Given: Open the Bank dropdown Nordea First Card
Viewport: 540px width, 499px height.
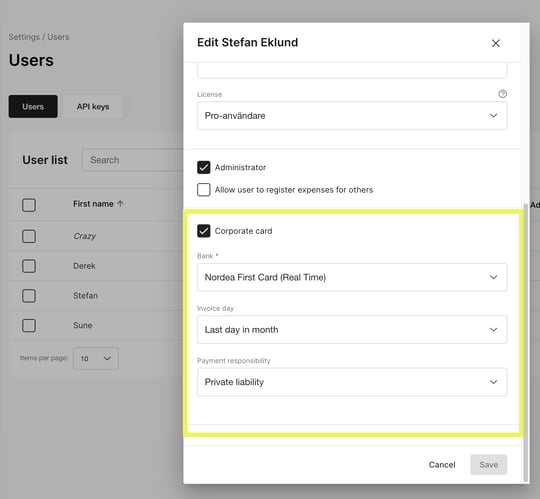Looking at the screenshot, I should 352,277.
